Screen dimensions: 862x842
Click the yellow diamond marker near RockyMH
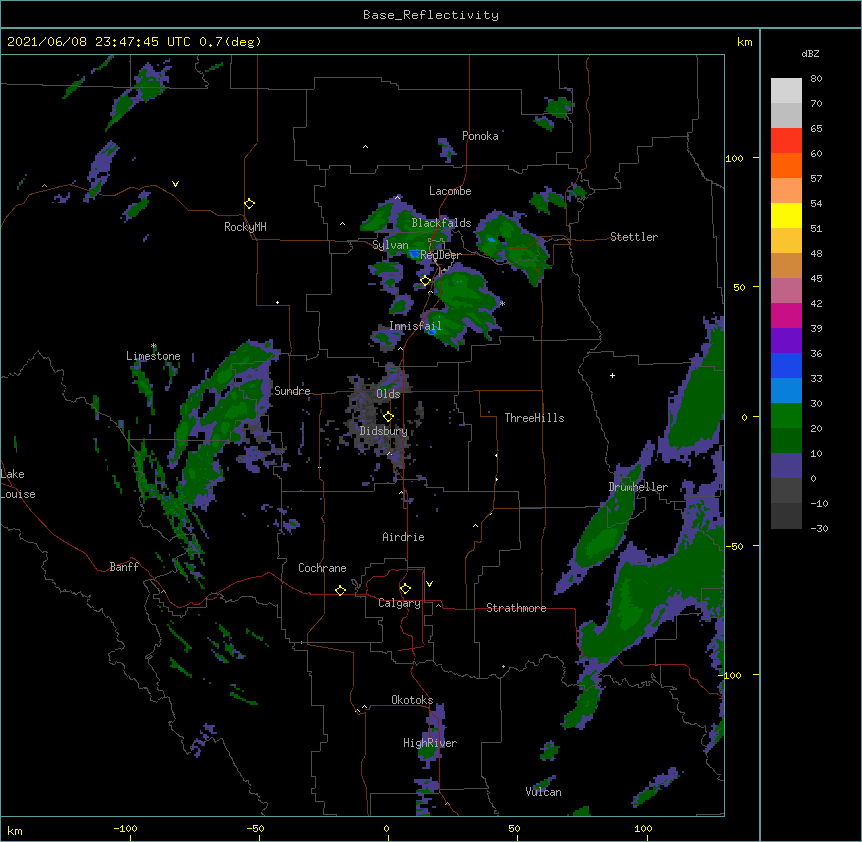pyautogui.click(x=249, y=204)
